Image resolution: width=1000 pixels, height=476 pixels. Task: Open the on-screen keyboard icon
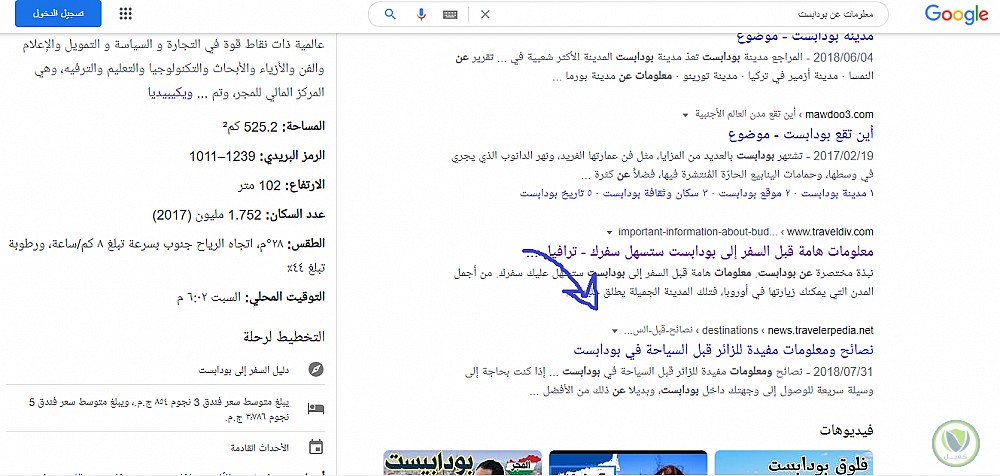pyautogui.click(x=450, y=14)
